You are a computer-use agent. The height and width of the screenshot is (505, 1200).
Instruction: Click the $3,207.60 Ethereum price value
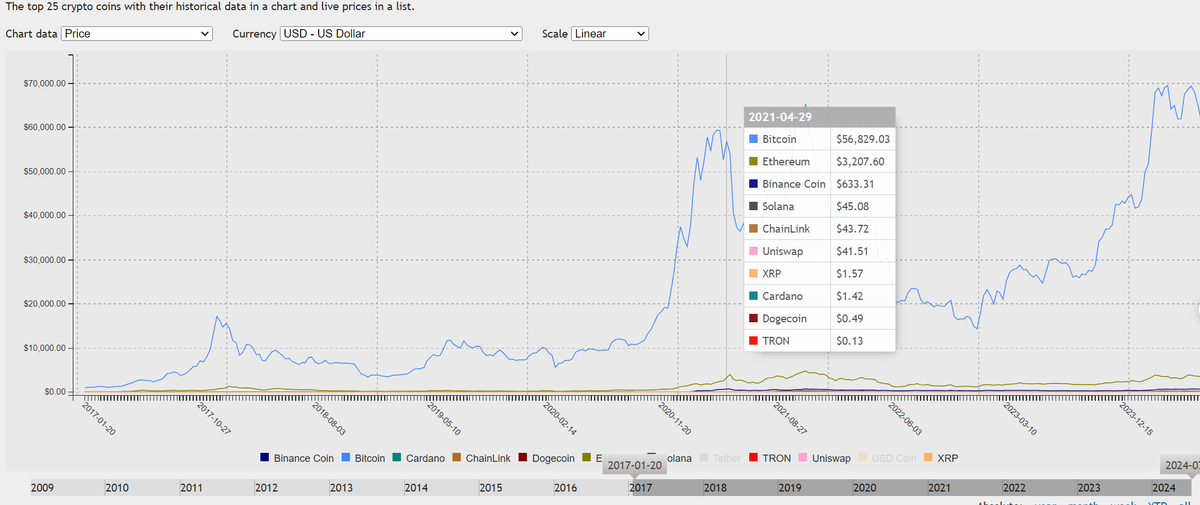coord(859,161)
